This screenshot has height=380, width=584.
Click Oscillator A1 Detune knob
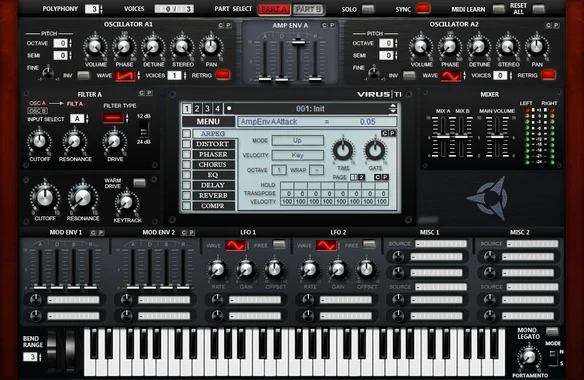[152, 47]
